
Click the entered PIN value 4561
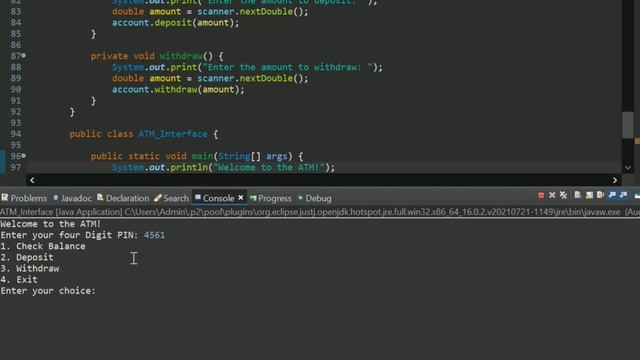pos(154,235)
